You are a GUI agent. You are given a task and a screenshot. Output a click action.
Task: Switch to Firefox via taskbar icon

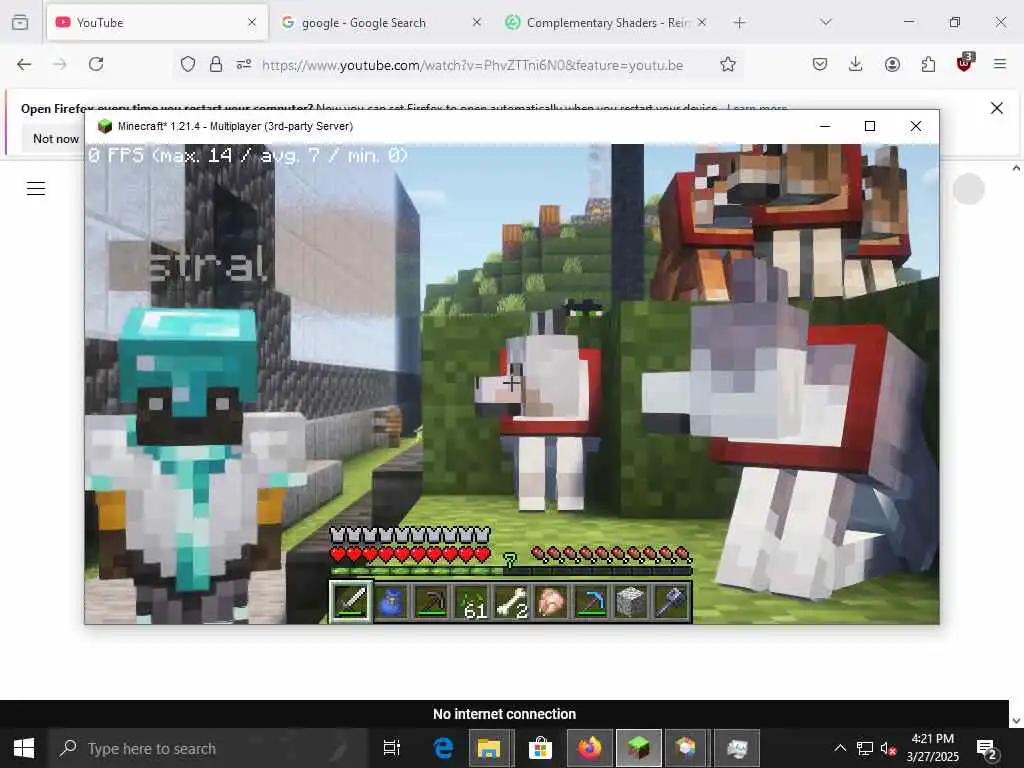589,748
